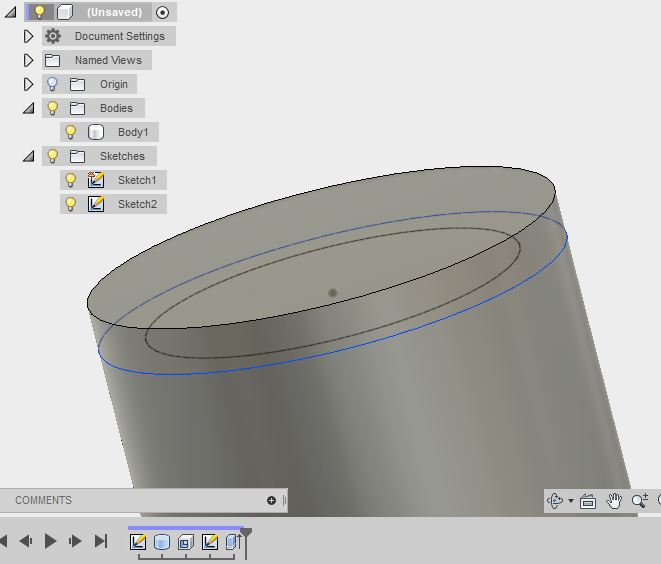Jump to end of timeline
The width and height of the screenshot is (661, 564).
(x=100, y=541)
